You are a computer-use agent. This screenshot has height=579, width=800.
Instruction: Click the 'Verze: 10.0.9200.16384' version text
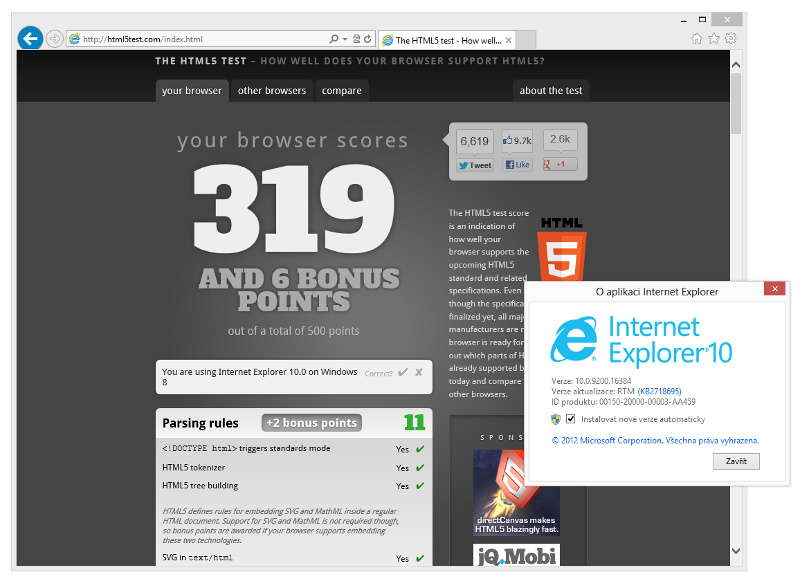pos(591,381)
